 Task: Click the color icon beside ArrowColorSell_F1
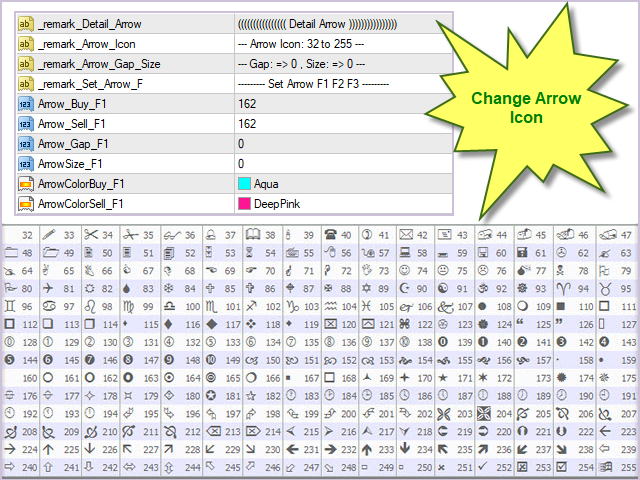pos(26,203)
